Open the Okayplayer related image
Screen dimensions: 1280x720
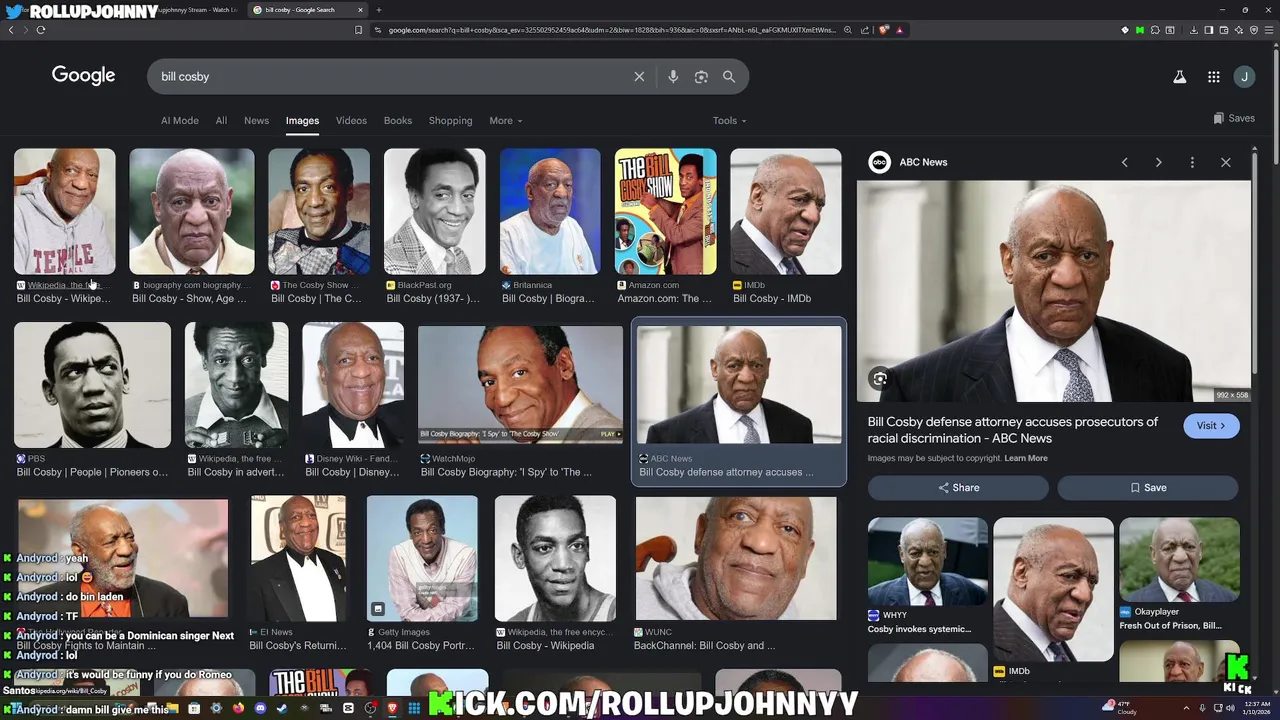point(1179,560)
